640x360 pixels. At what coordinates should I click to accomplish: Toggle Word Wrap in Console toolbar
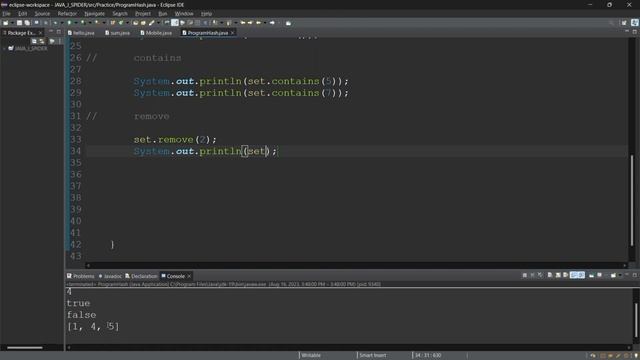pyautogui.click(x=565, y=276)
